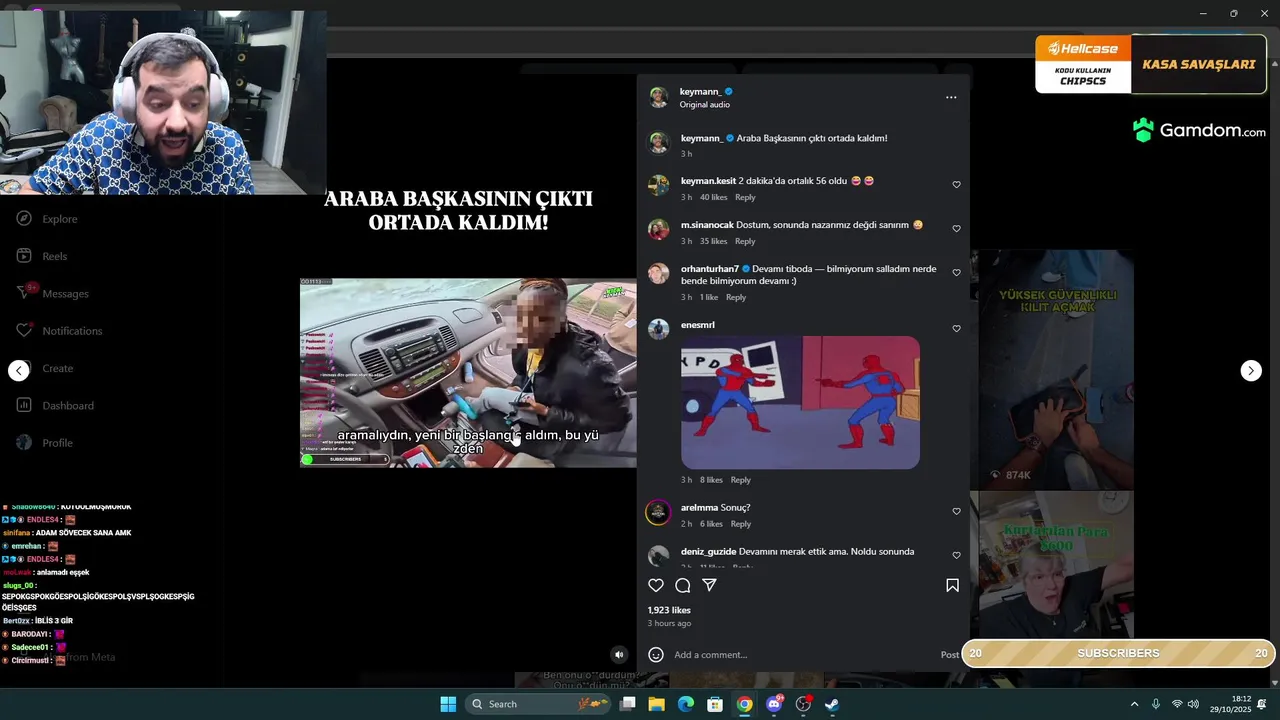The width and height of the screenshot is (1280, 720).
Task: Reply to m.sinanocak's comment
Action: click(745, 241)
